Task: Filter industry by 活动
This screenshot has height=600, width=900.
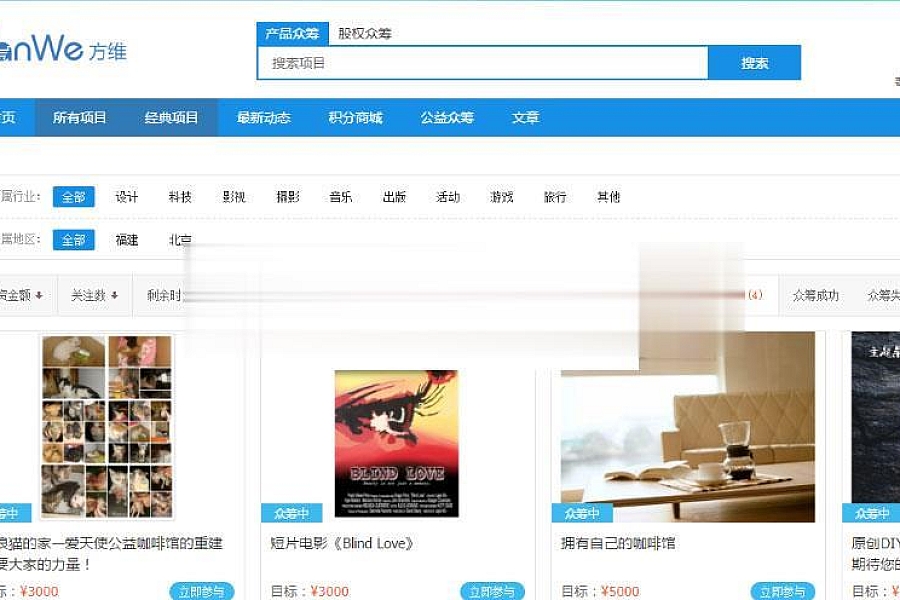Action: click(x=448, y=197)
